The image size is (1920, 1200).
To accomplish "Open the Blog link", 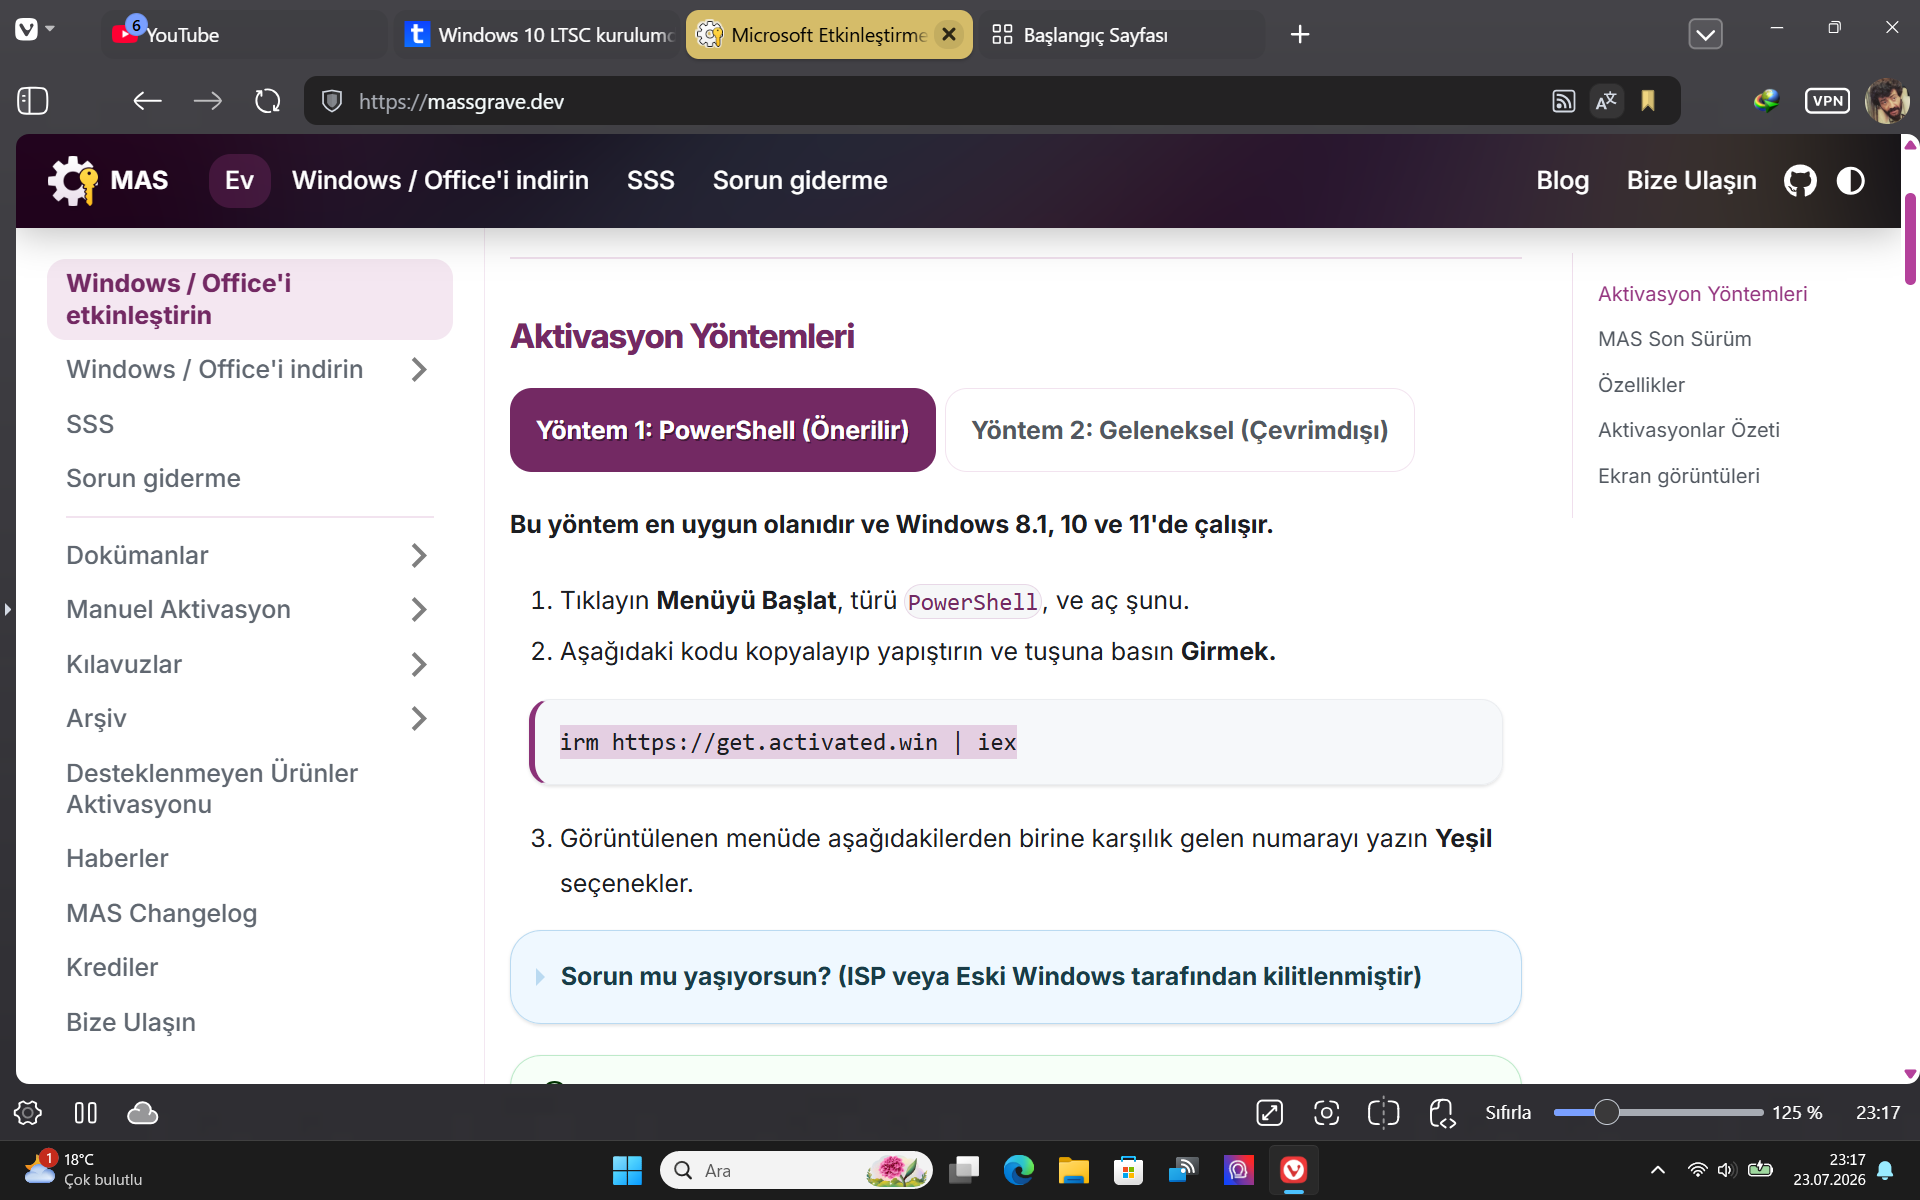I will 1562,181.
